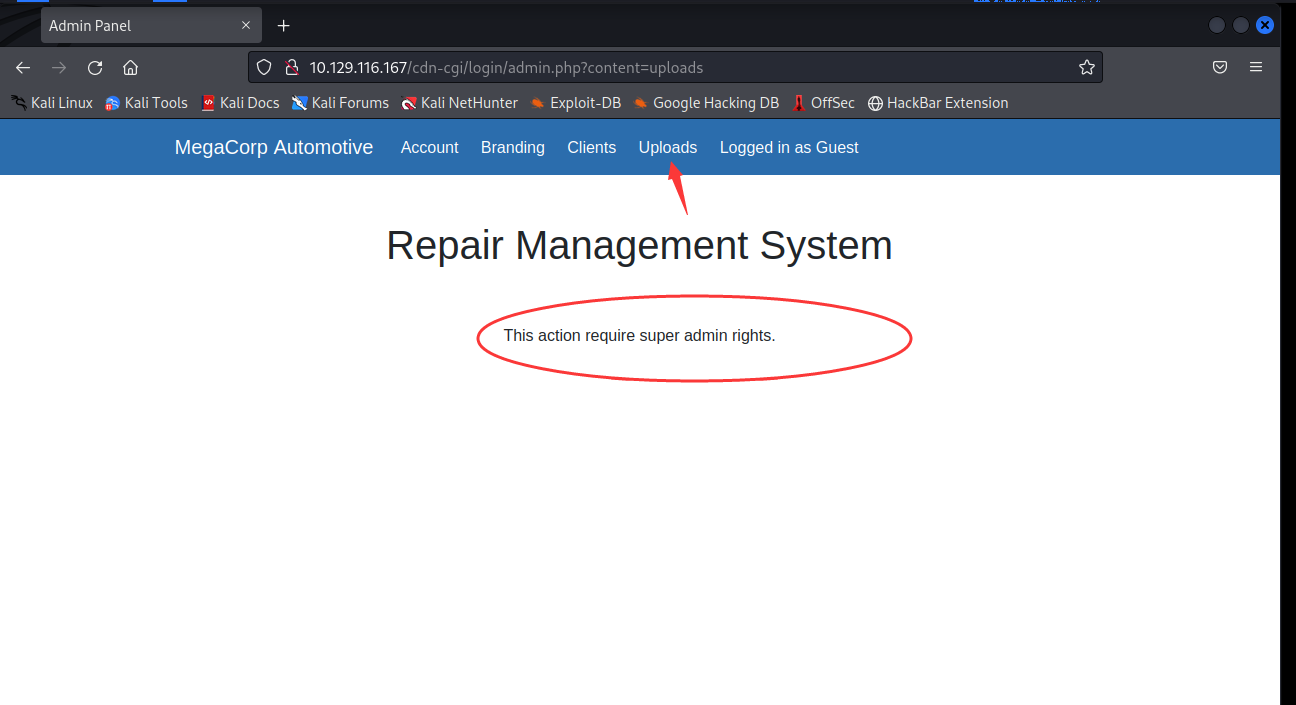Open the Firefox hamburger menu
This screenshot has height=705, width=1296.
tap(1256, 68)
